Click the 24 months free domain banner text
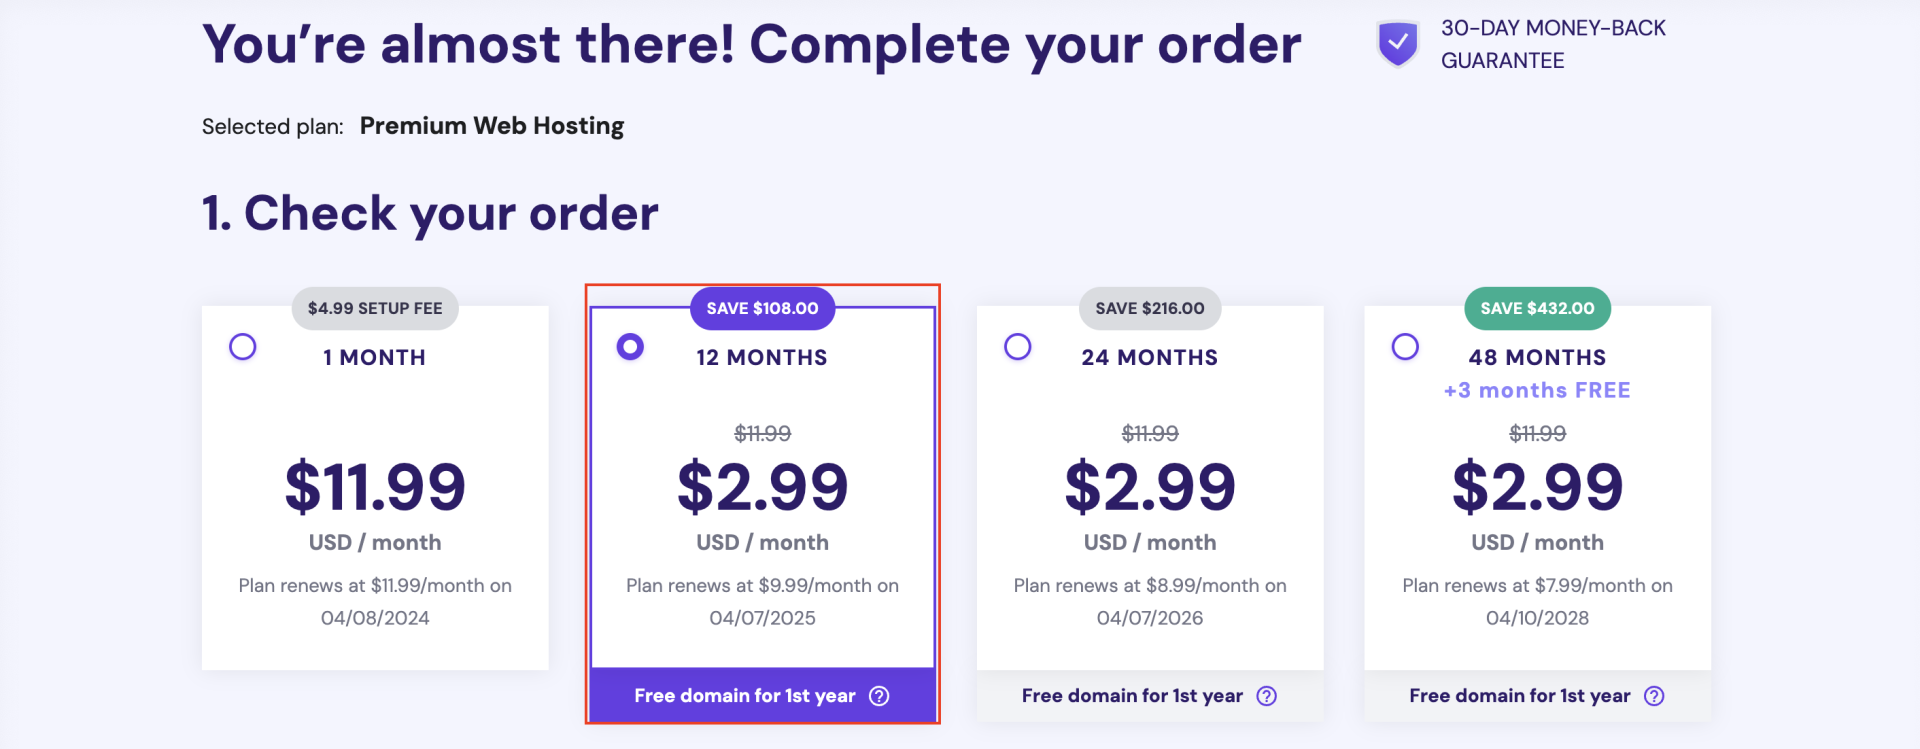This screenshot has width=1920, height=749. point(1132,696)
